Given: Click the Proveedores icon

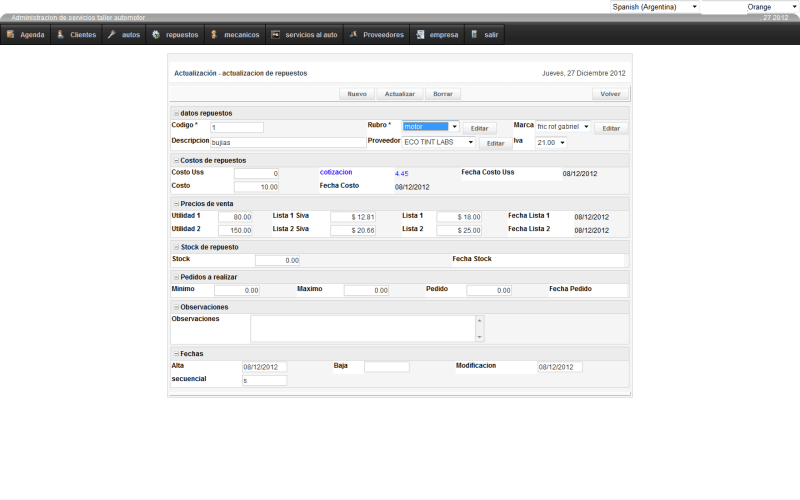Looking at the screenshot, I should coord(352,35).
